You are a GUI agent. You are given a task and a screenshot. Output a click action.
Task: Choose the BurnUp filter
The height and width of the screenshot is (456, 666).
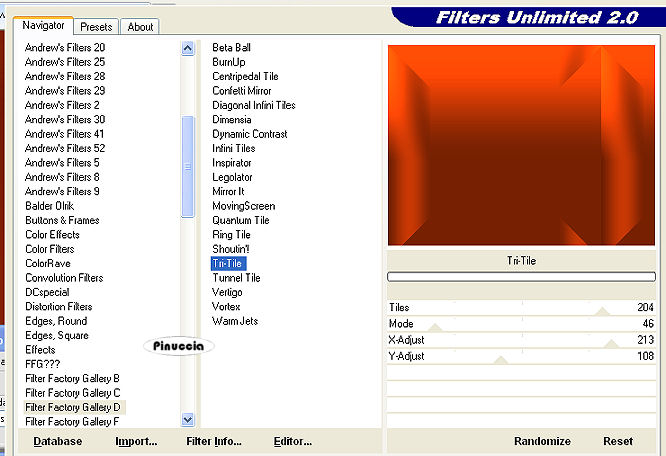229,62
